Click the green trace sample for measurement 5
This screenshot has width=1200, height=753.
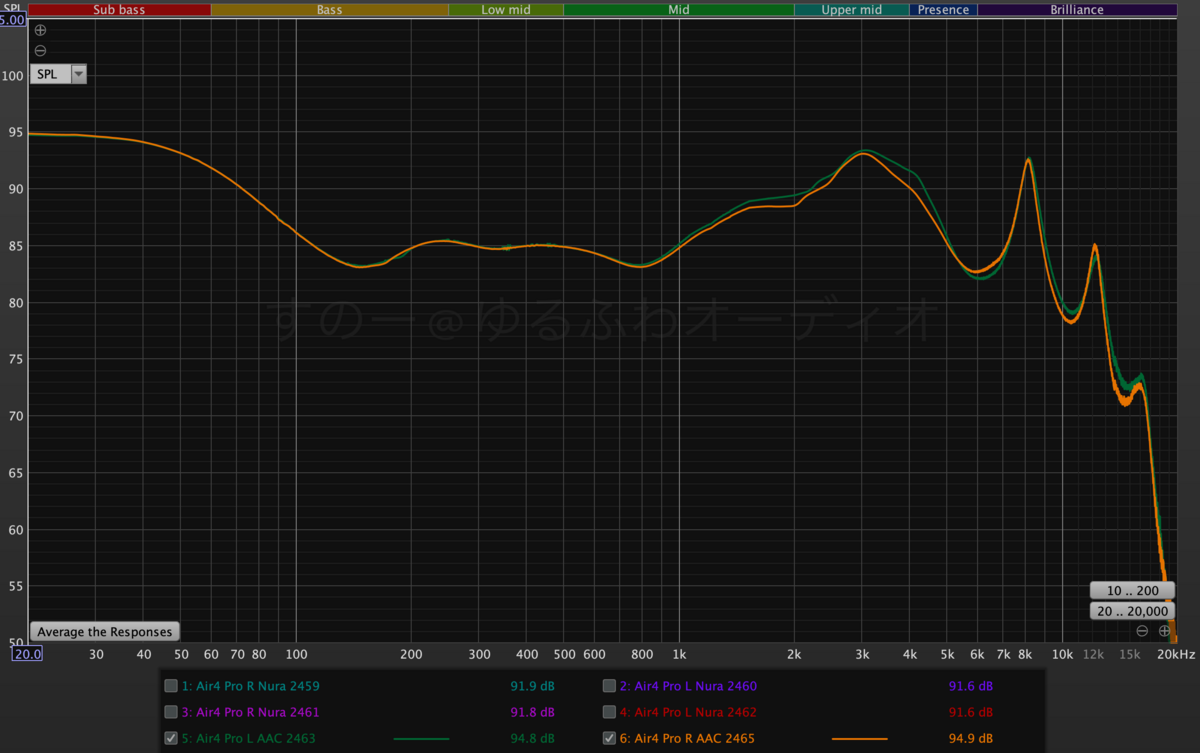click(421, 739)
